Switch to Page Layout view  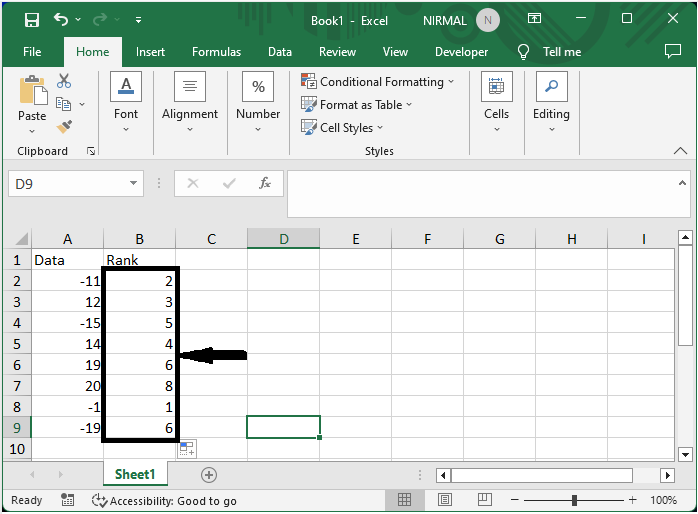pos(445,500)
